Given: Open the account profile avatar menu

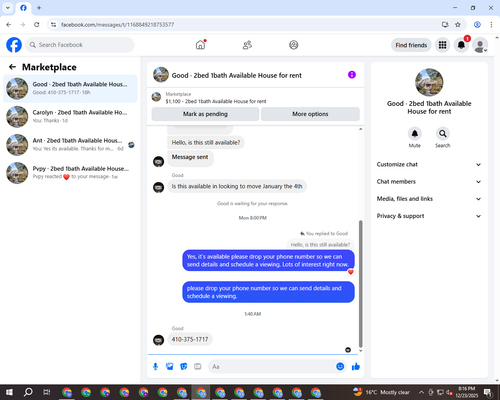Looking at the screenshot, I should [x=480, y=45].
